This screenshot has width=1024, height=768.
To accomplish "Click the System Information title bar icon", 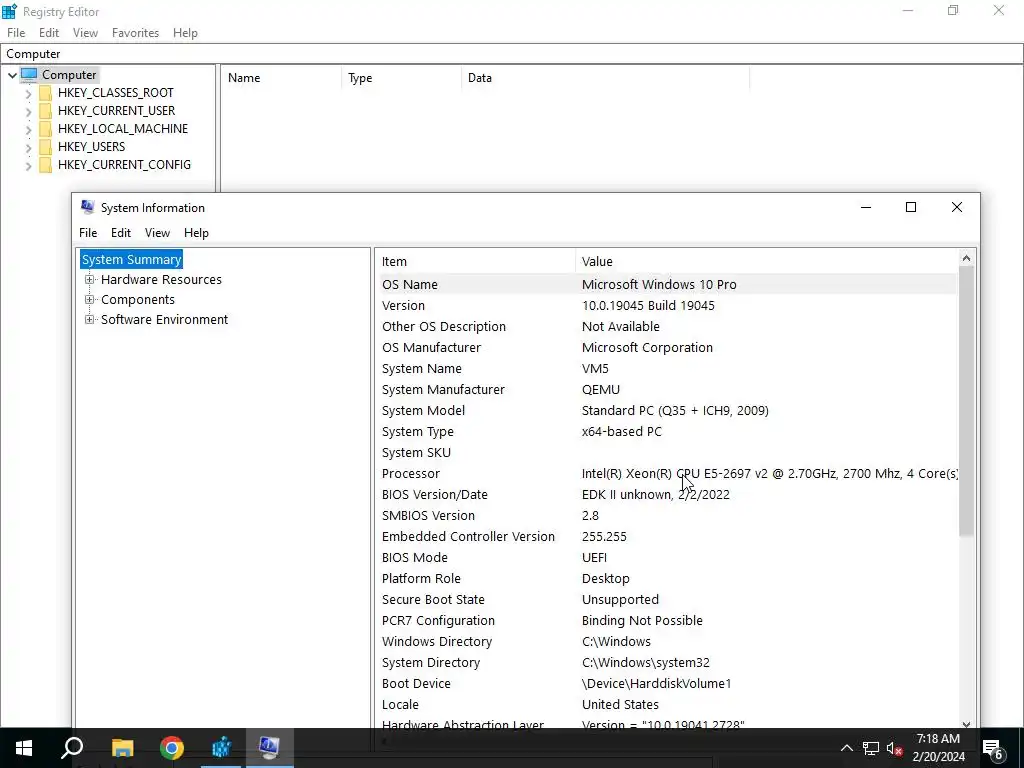I will pyautogui.click(x=88, y=208).
